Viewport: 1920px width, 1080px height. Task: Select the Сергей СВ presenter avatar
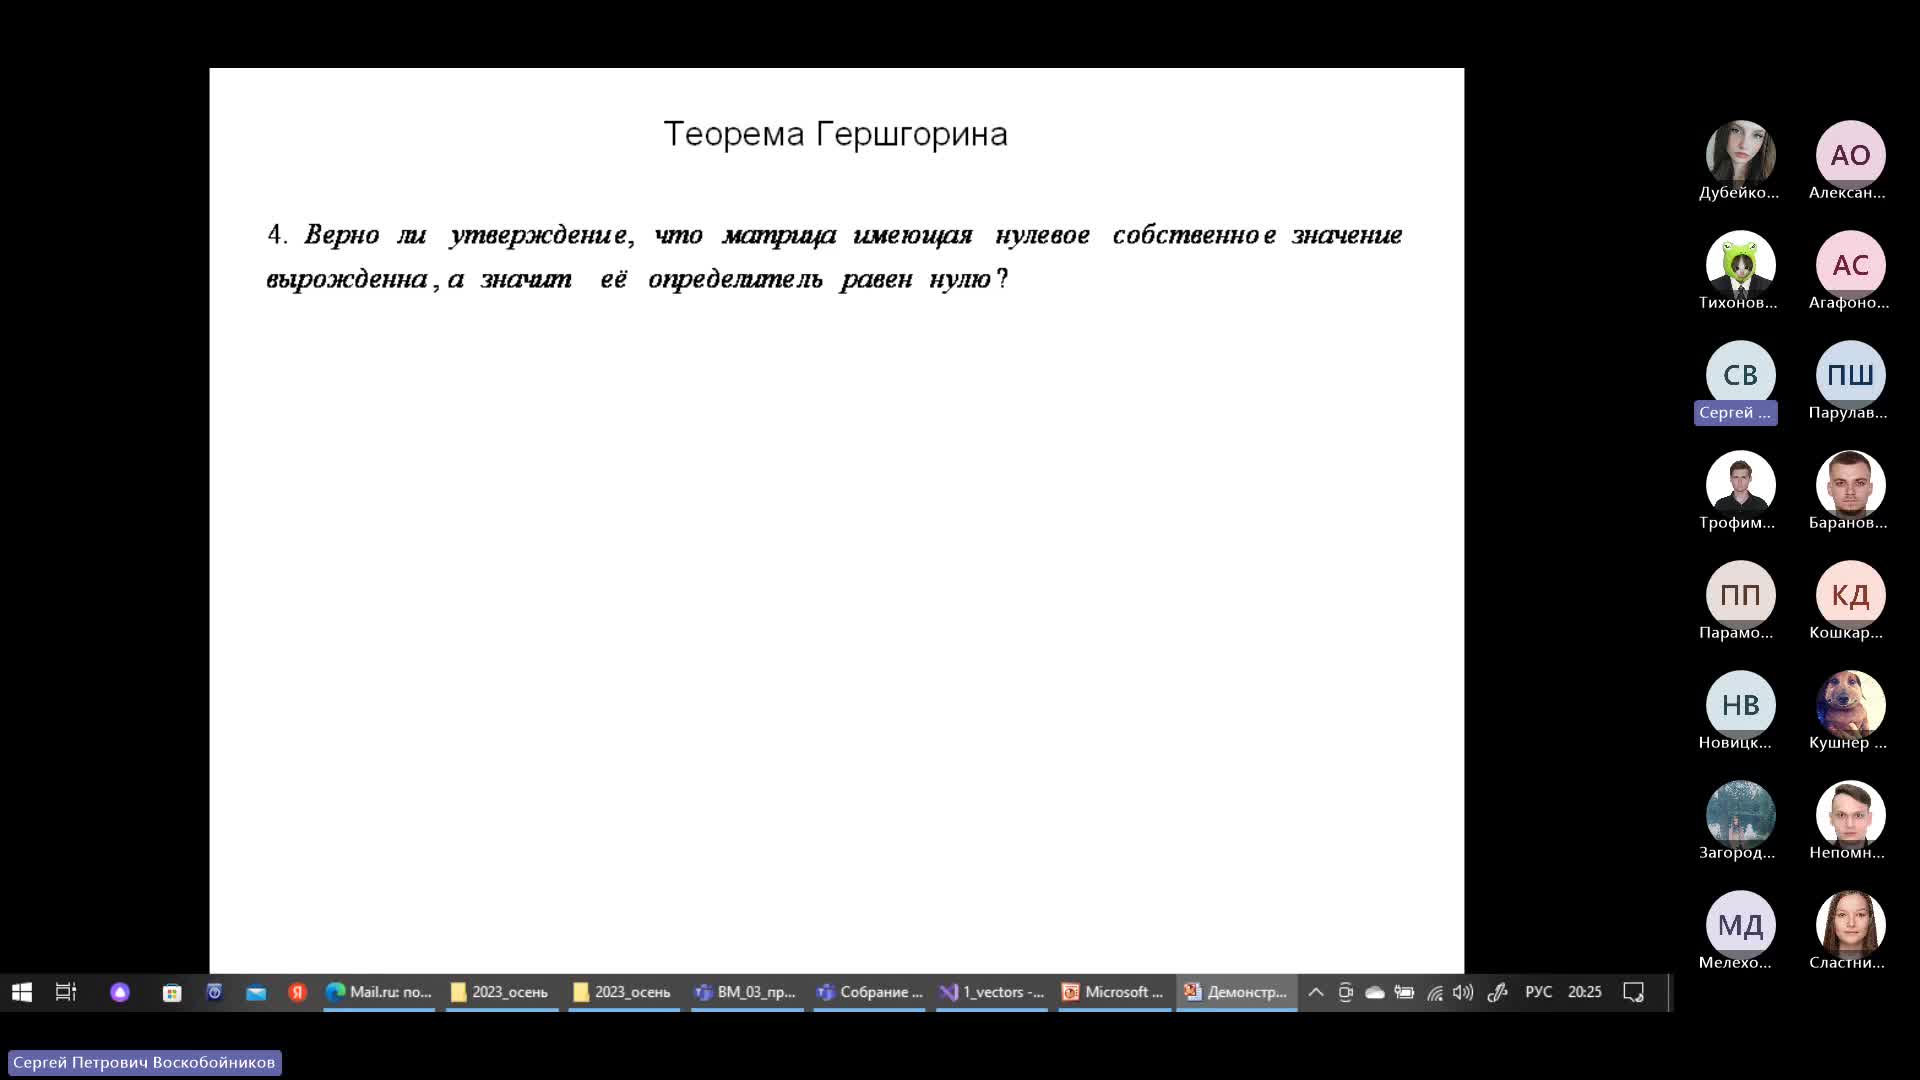(1740, 375)
